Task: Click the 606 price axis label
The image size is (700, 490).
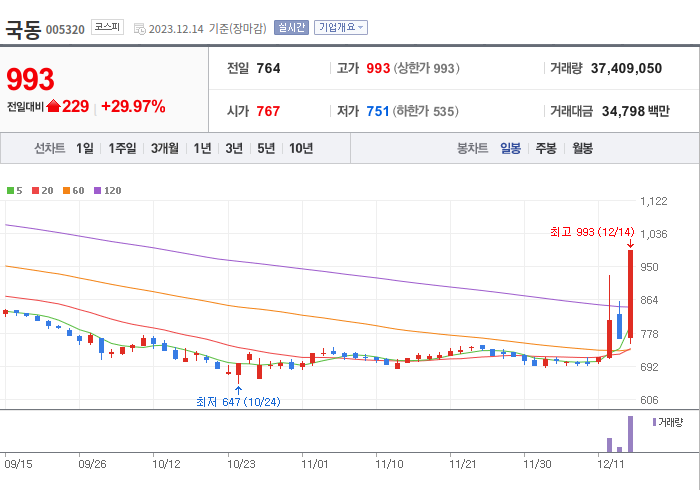Action: click(x=649, y=400)
